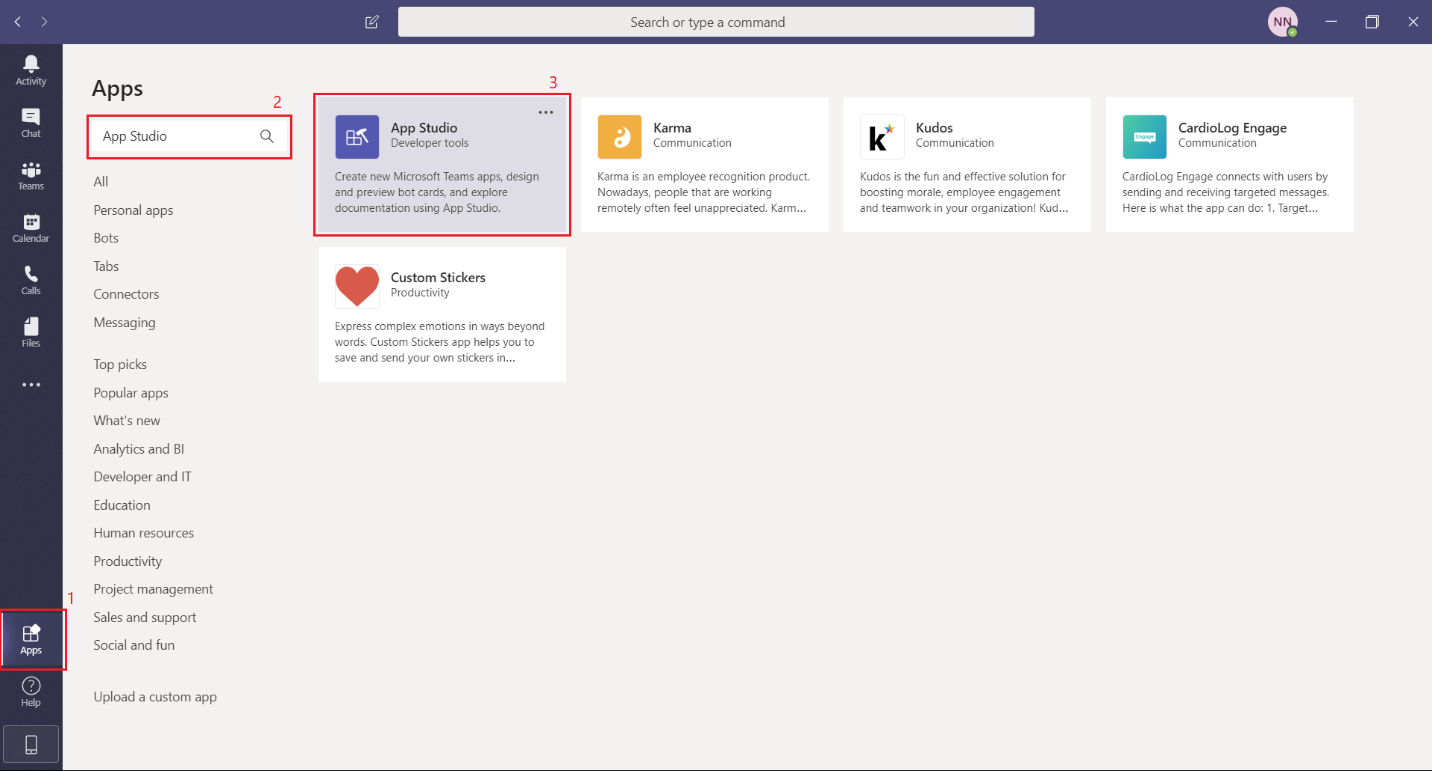
Task: Open the Calls phone icon
Action: pos(31,280)
